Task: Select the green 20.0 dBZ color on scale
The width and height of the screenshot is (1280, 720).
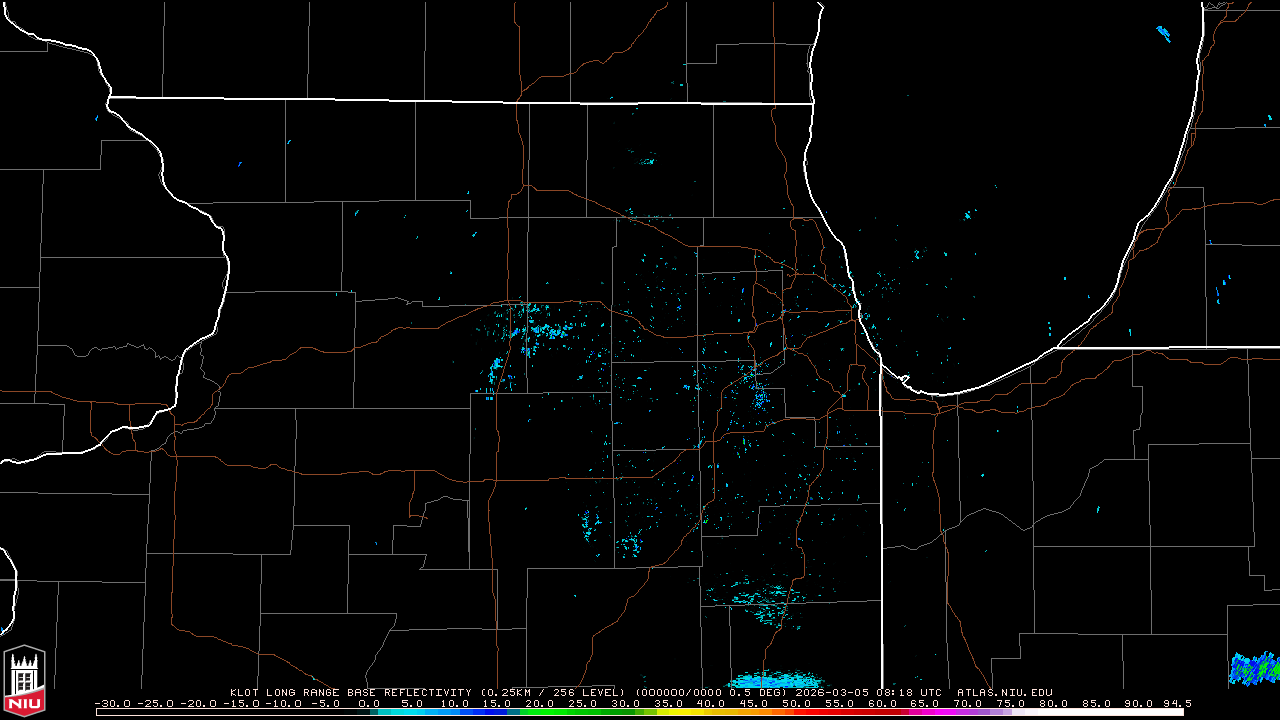Action: [x=533, y=712]
